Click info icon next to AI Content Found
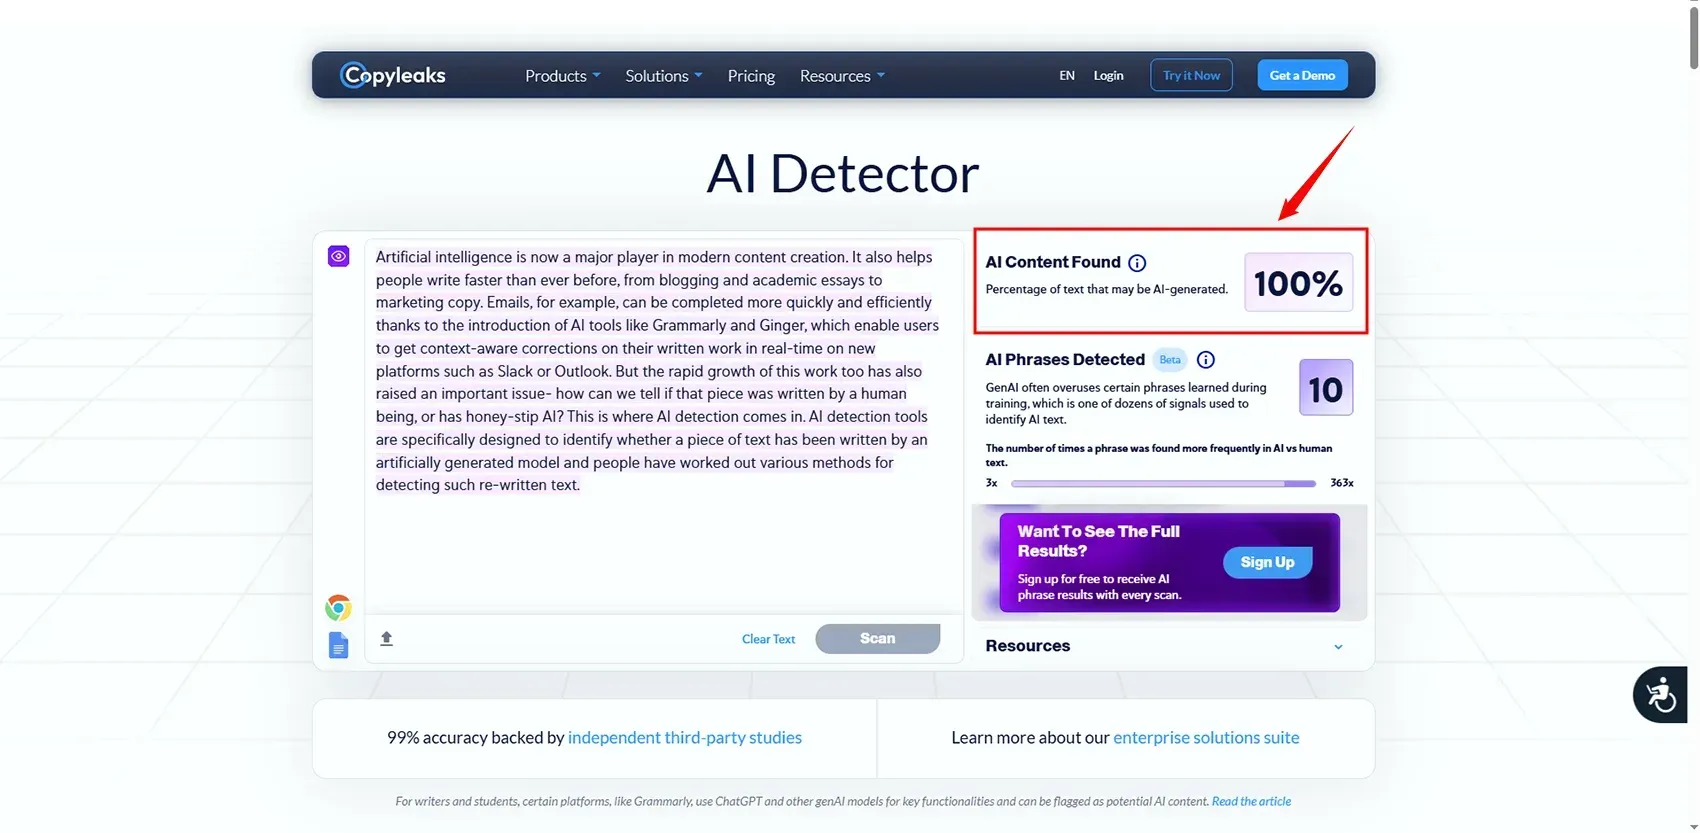Image resolution: width=1700 pixels, height=833 pixels. point(1137,263)
